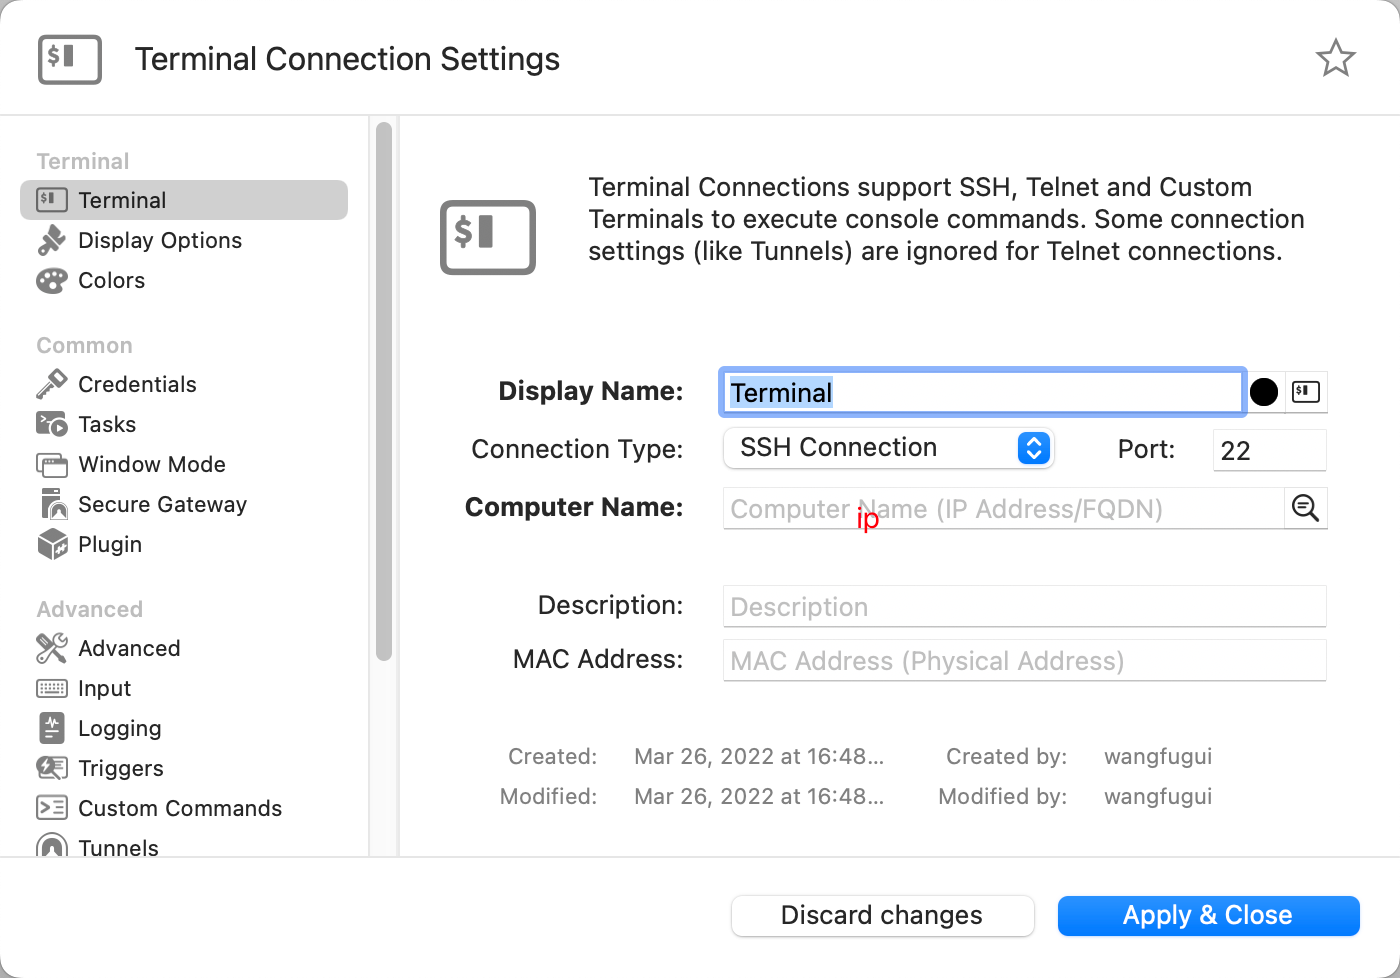Open the Connection Type dropdown

pyautogui.click(x=888, y=448)
